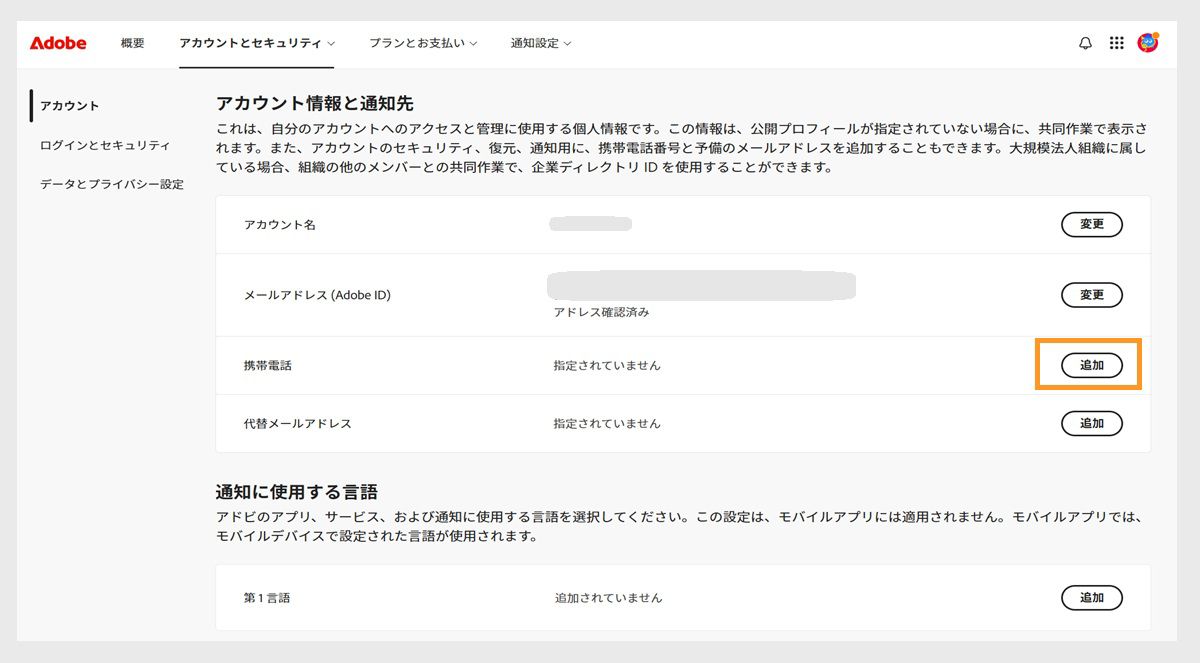Screen dimensions: 1200x663
Task: Switch to the 概要 tab
Action: (133, 43)
